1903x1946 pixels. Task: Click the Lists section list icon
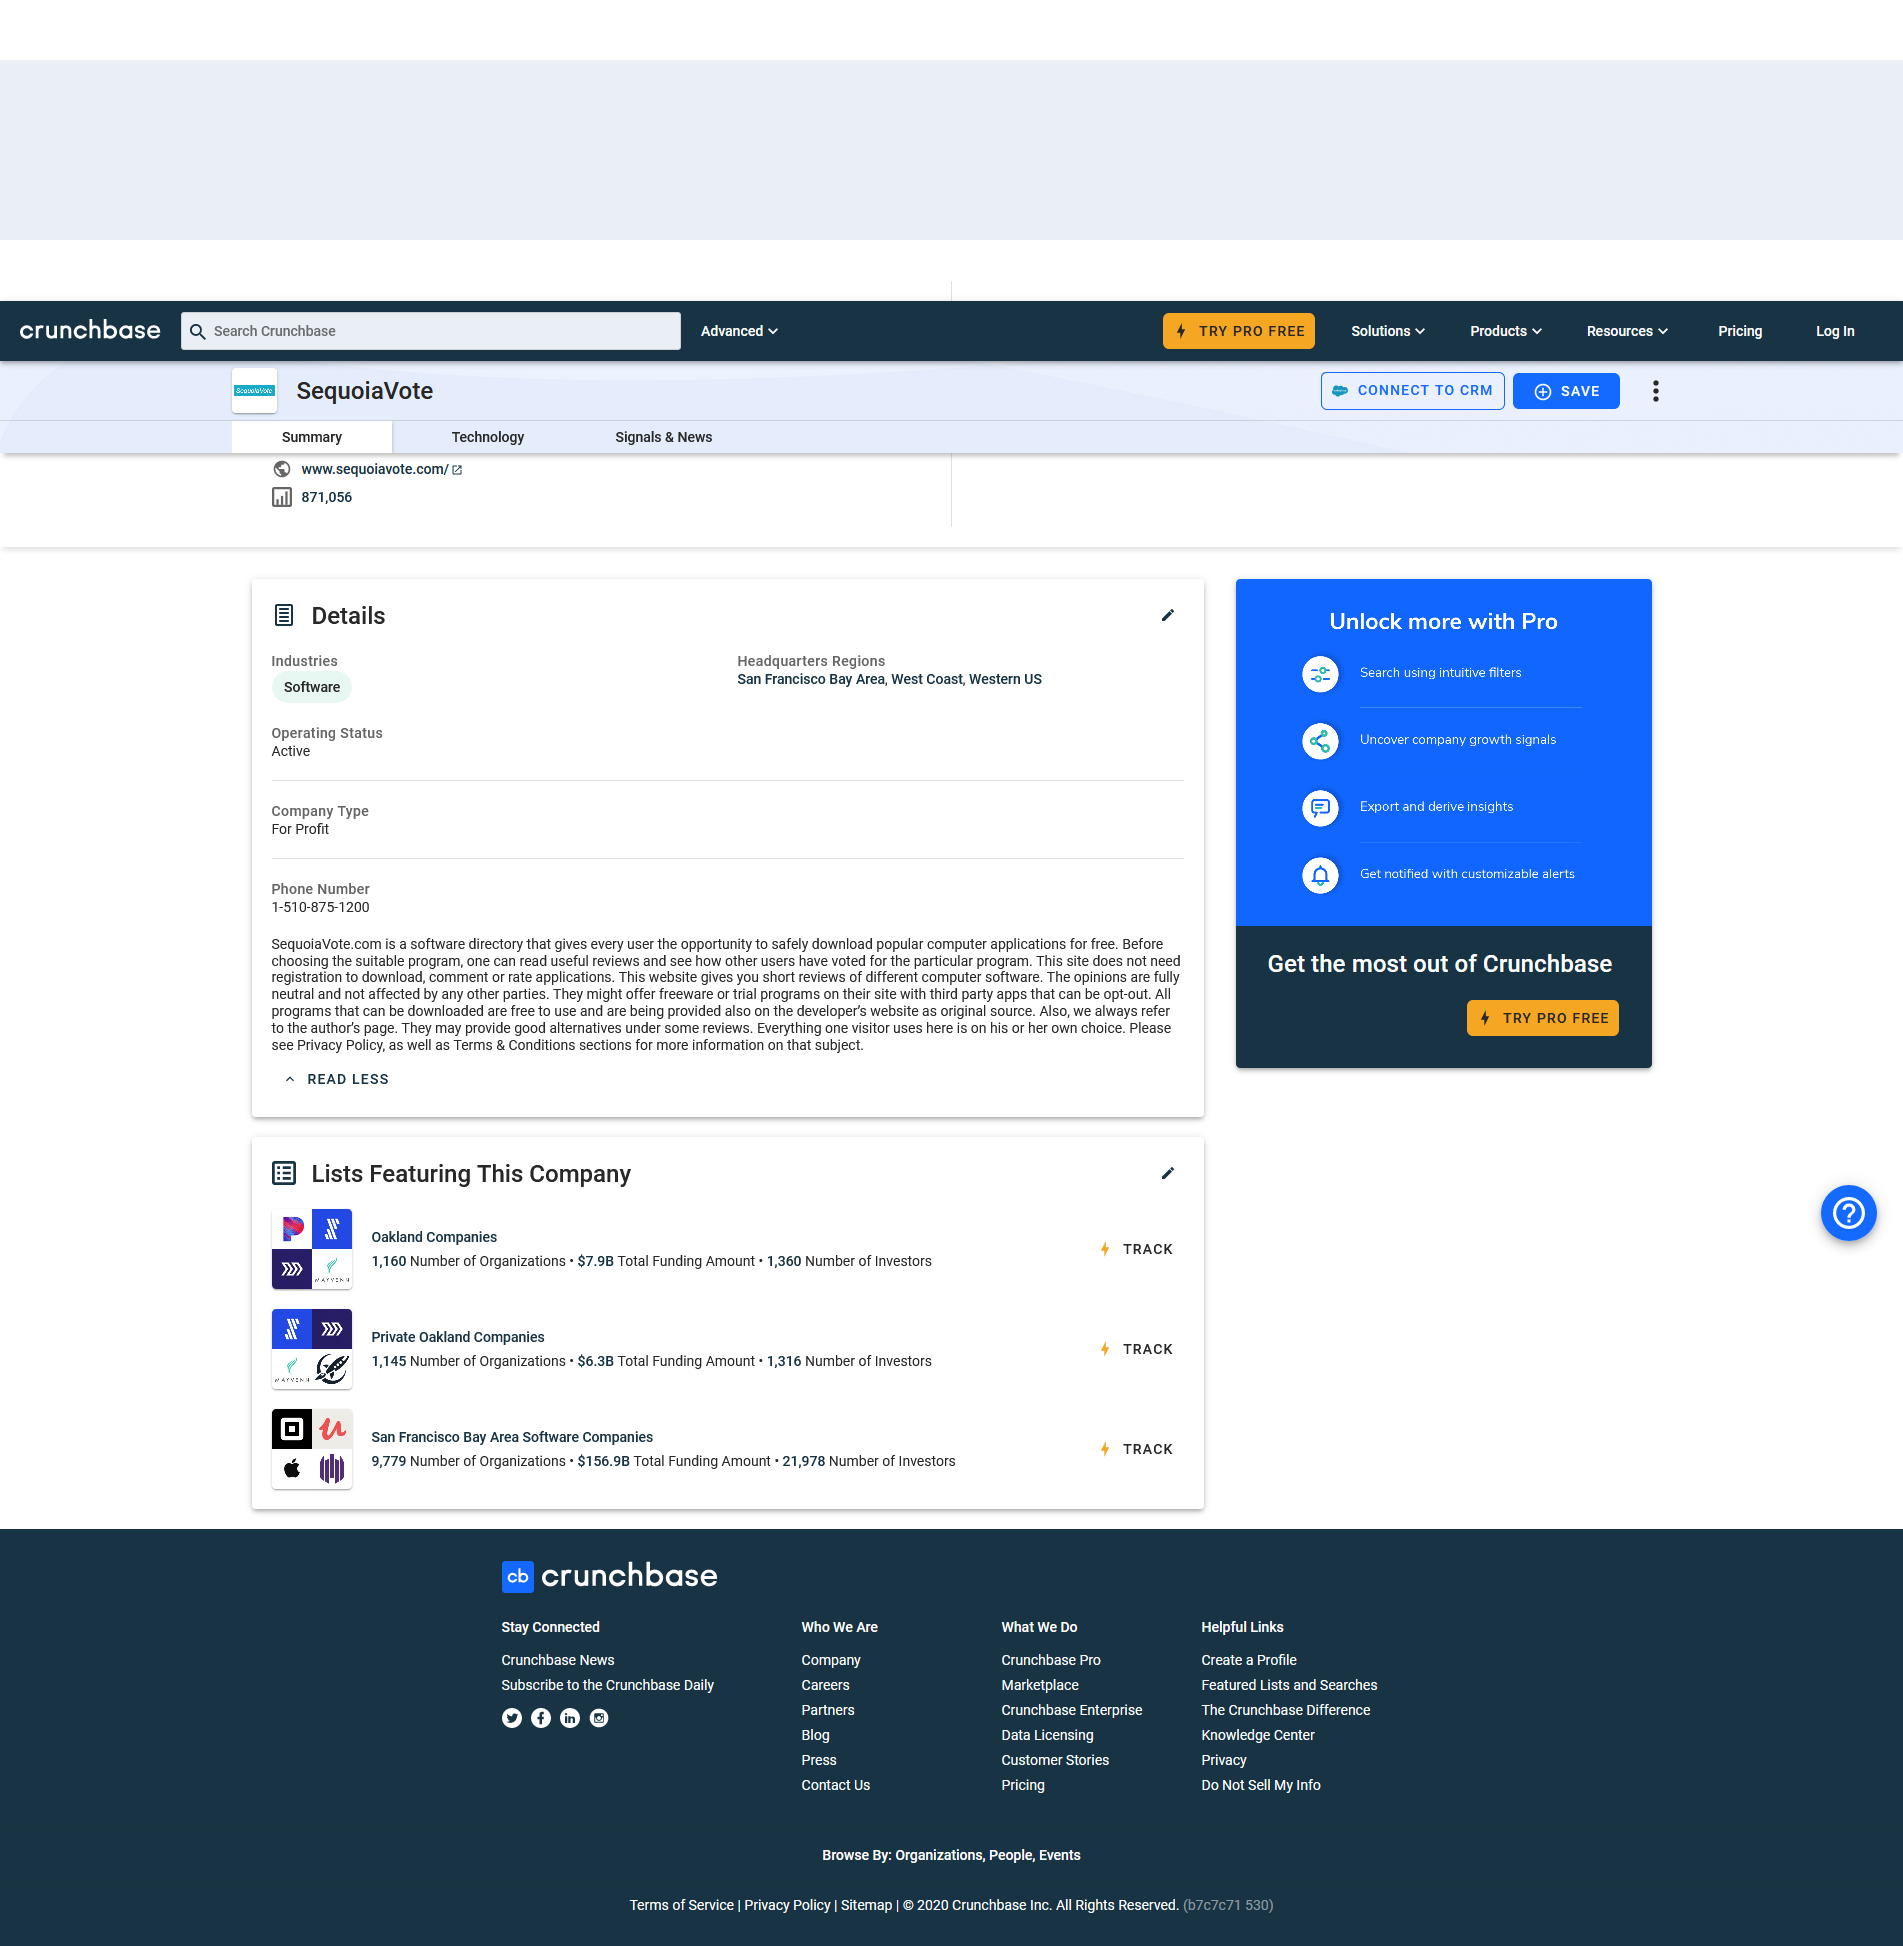[x=284, y=1173]
